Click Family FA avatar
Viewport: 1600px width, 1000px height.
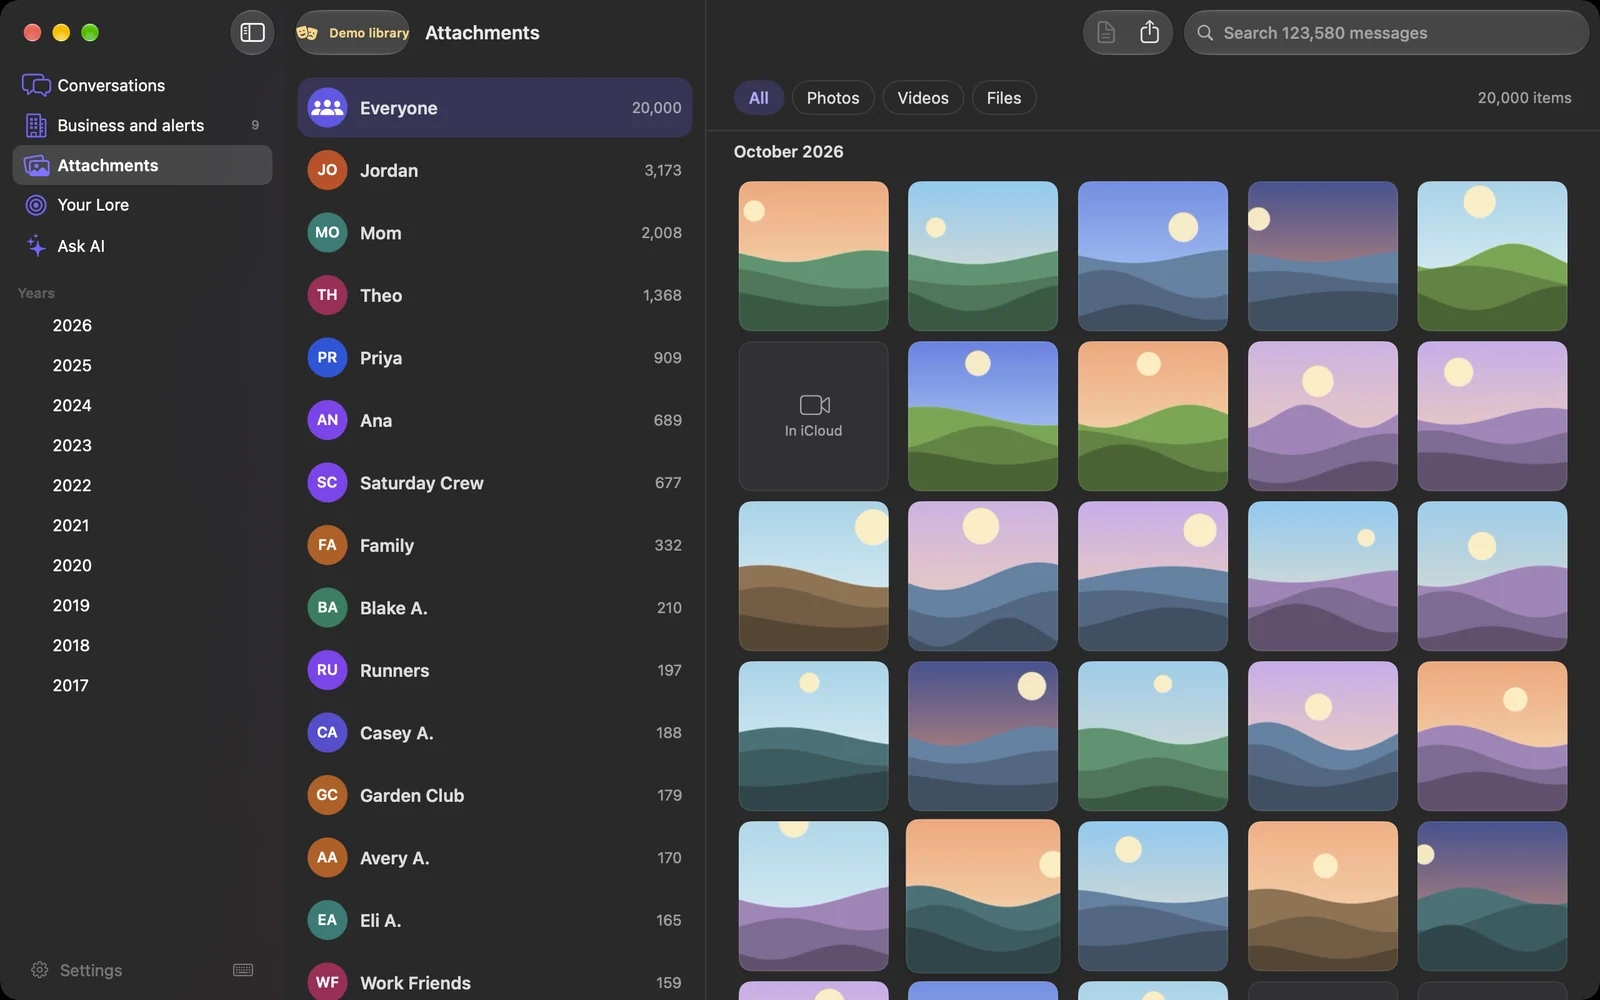click(327, 545)
